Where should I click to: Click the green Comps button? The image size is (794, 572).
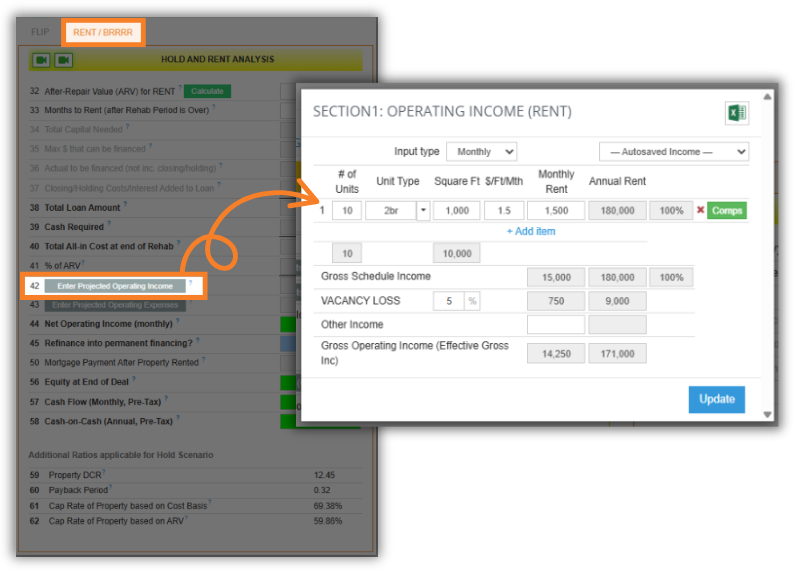727,211
